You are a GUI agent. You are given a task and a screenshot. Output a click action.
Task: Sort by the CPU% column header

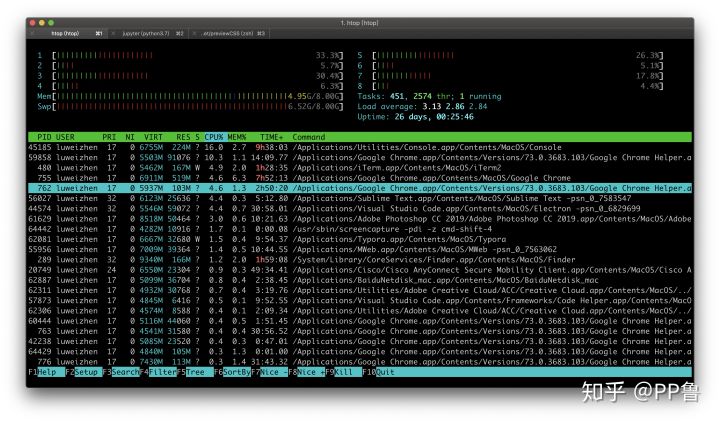point(215,137)
